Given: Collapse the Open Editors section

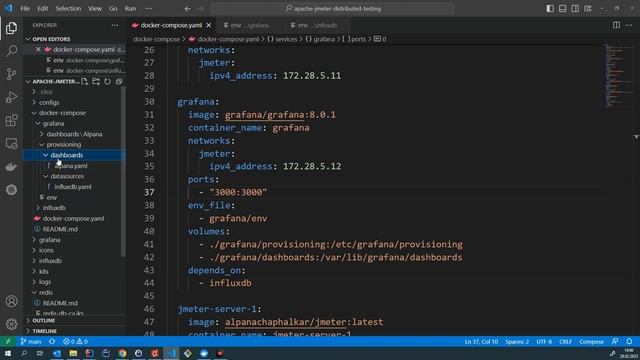Looking at the screenshot, I should point(28,39).
